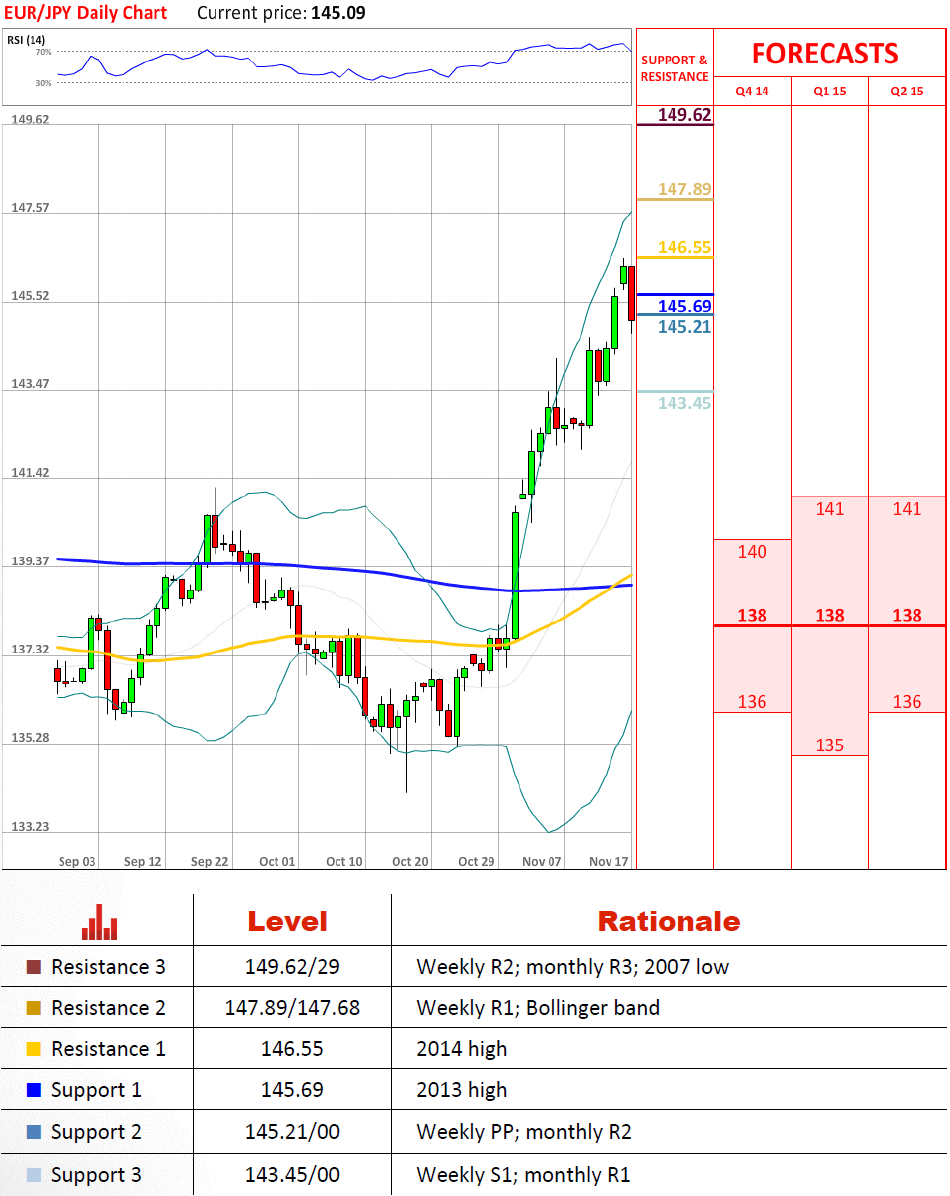Screen dimensions: 950x1196
Task: Click the Sep 22 date axis label
Action: click(x=209, y=861)
